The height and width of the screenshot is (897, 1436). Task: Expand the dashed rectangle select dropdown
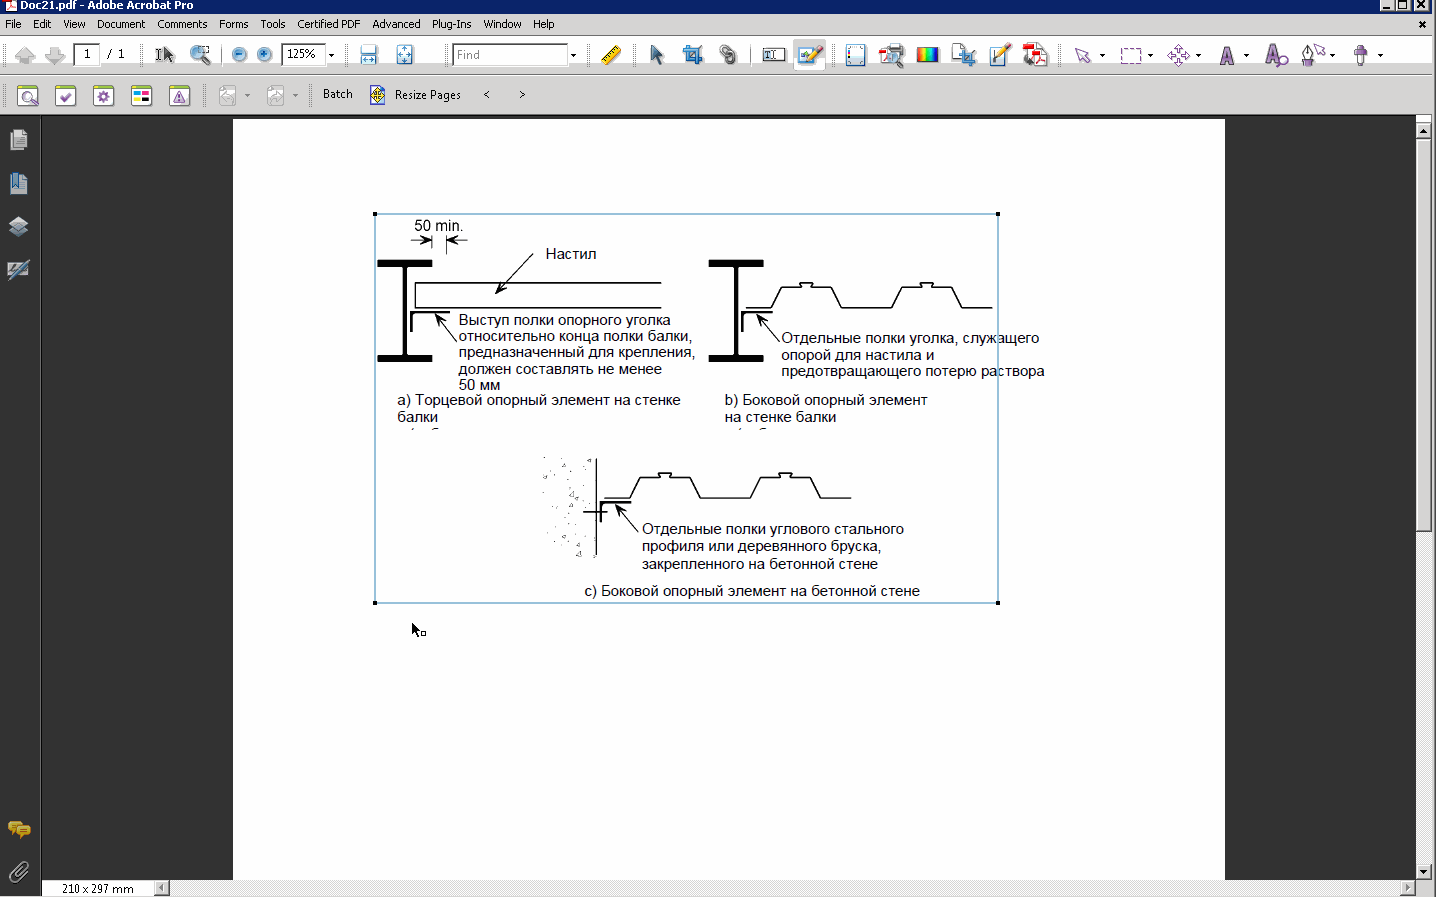pos(1150,55)
